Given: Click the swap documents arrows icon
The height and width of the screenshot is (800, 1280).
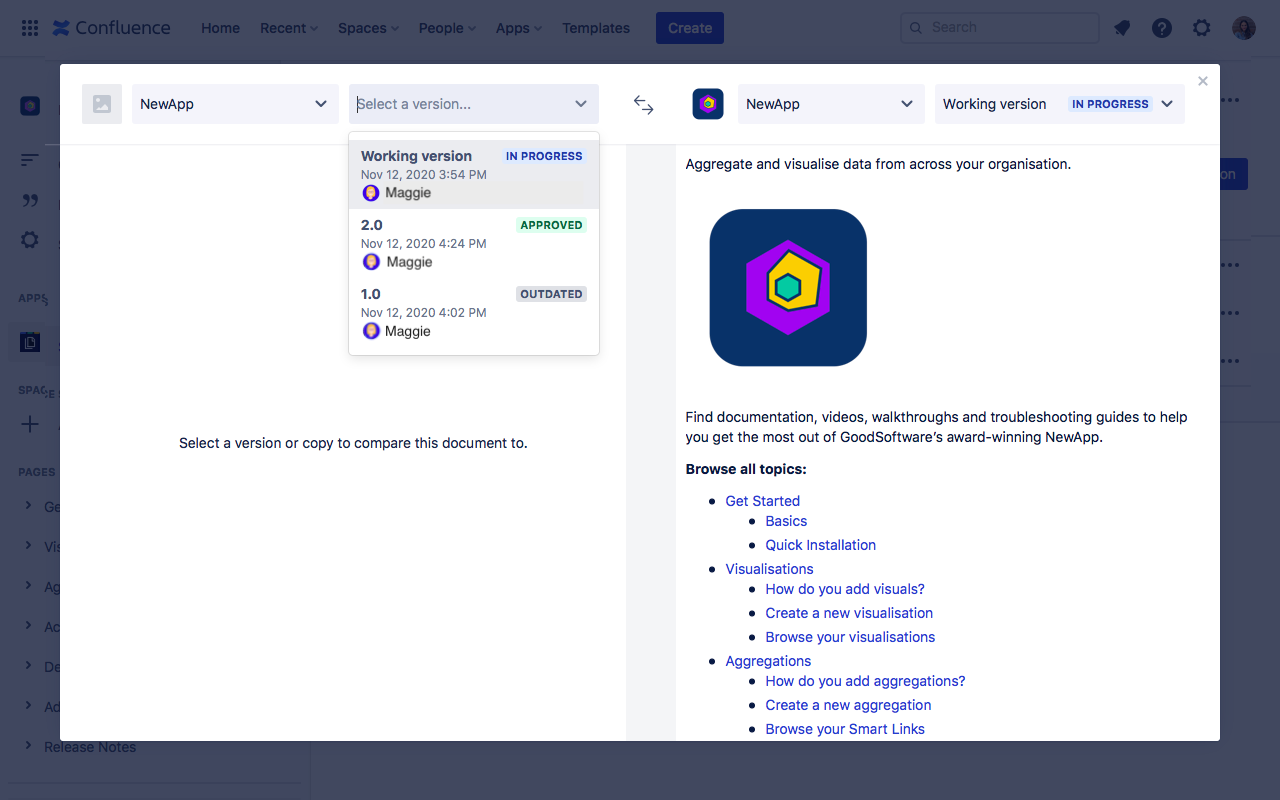Looking at the screenshot, I should [643, 105].
